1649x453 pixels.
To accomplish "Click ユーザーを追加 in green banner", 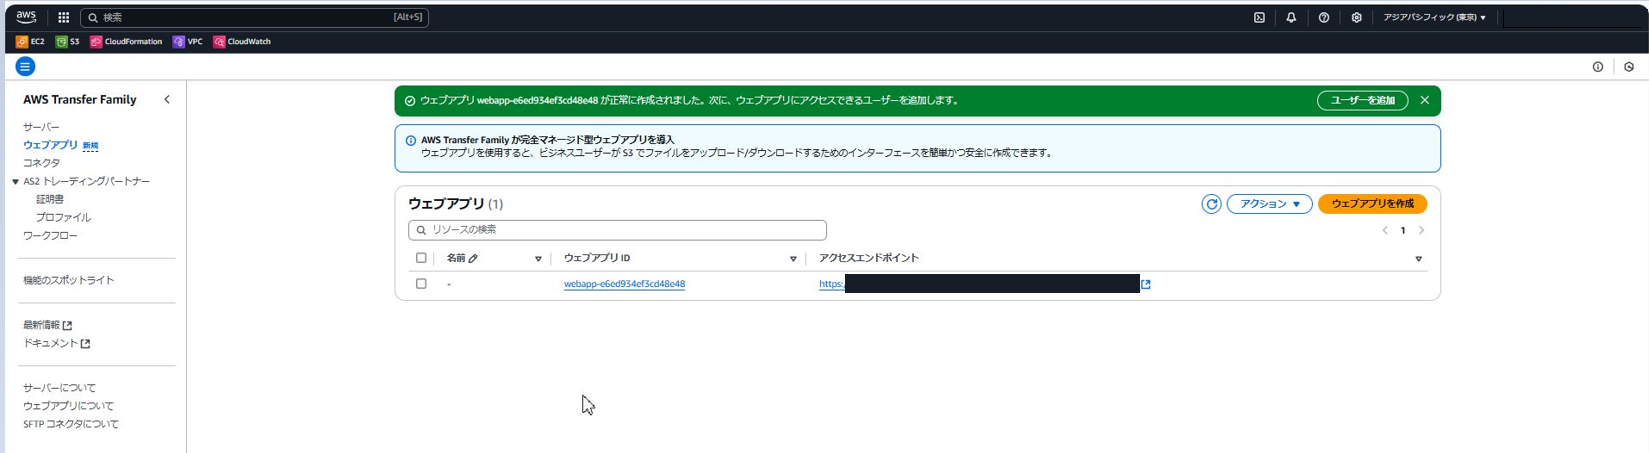I will coord(1362,100).
